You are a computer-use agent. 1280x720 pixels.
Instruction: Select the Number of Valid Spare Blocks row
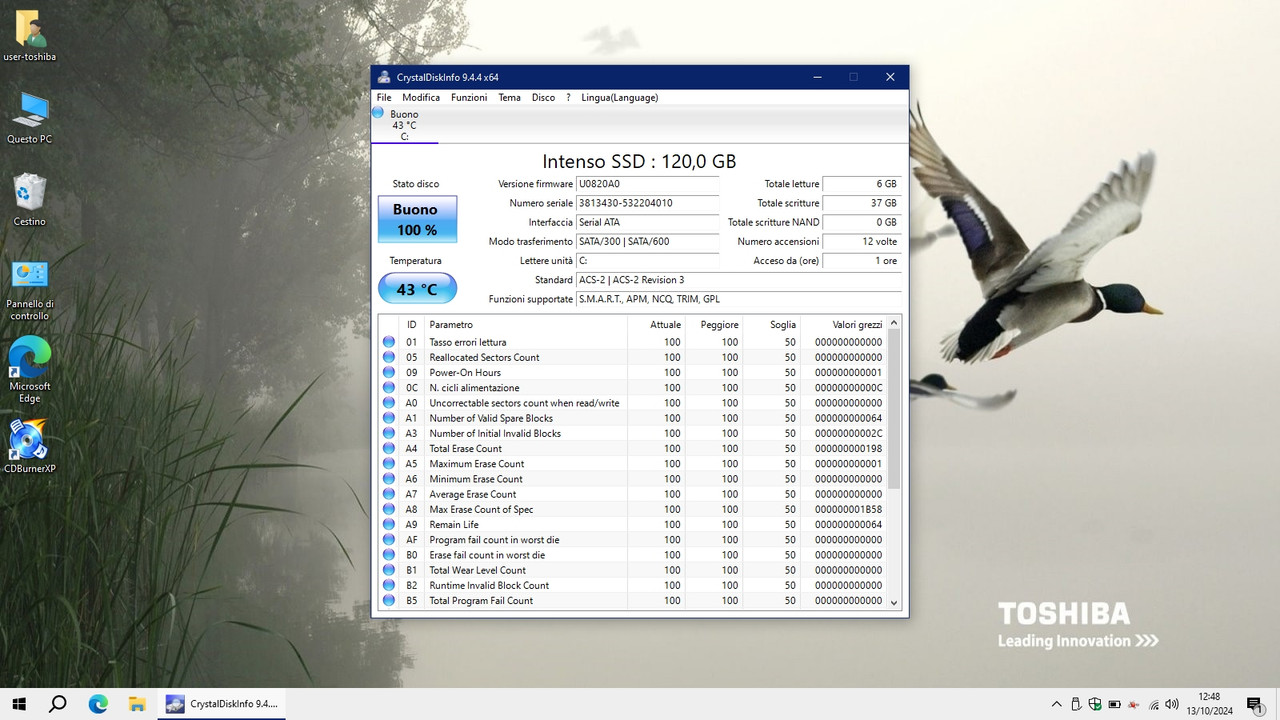[x=633, y=418]
